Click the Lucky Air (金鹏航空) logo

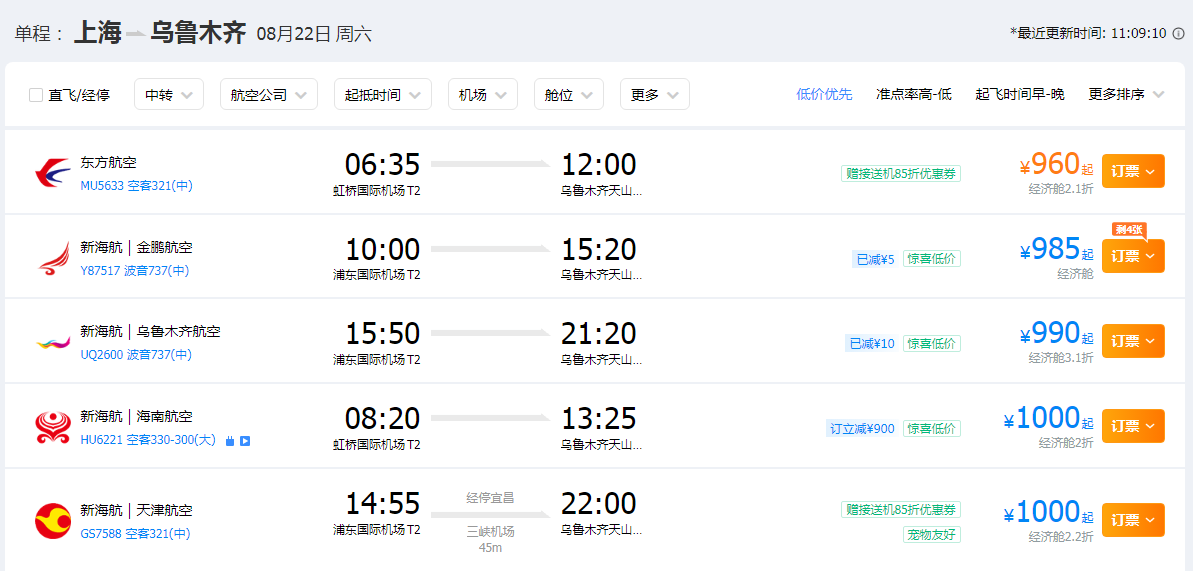point(53,258)
